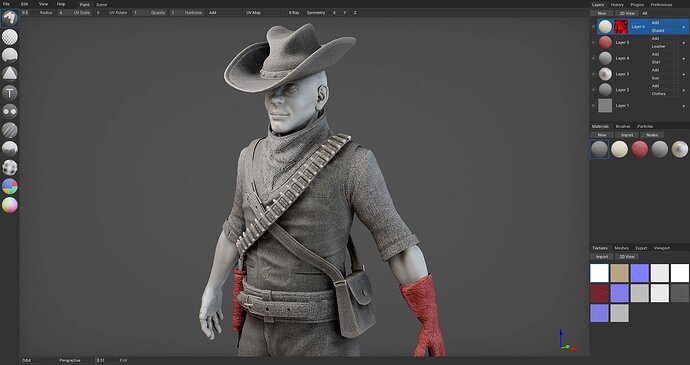Toggle visibility of Layer 6
The height and width of the screenshot is (365, 690).
(593, 27)
